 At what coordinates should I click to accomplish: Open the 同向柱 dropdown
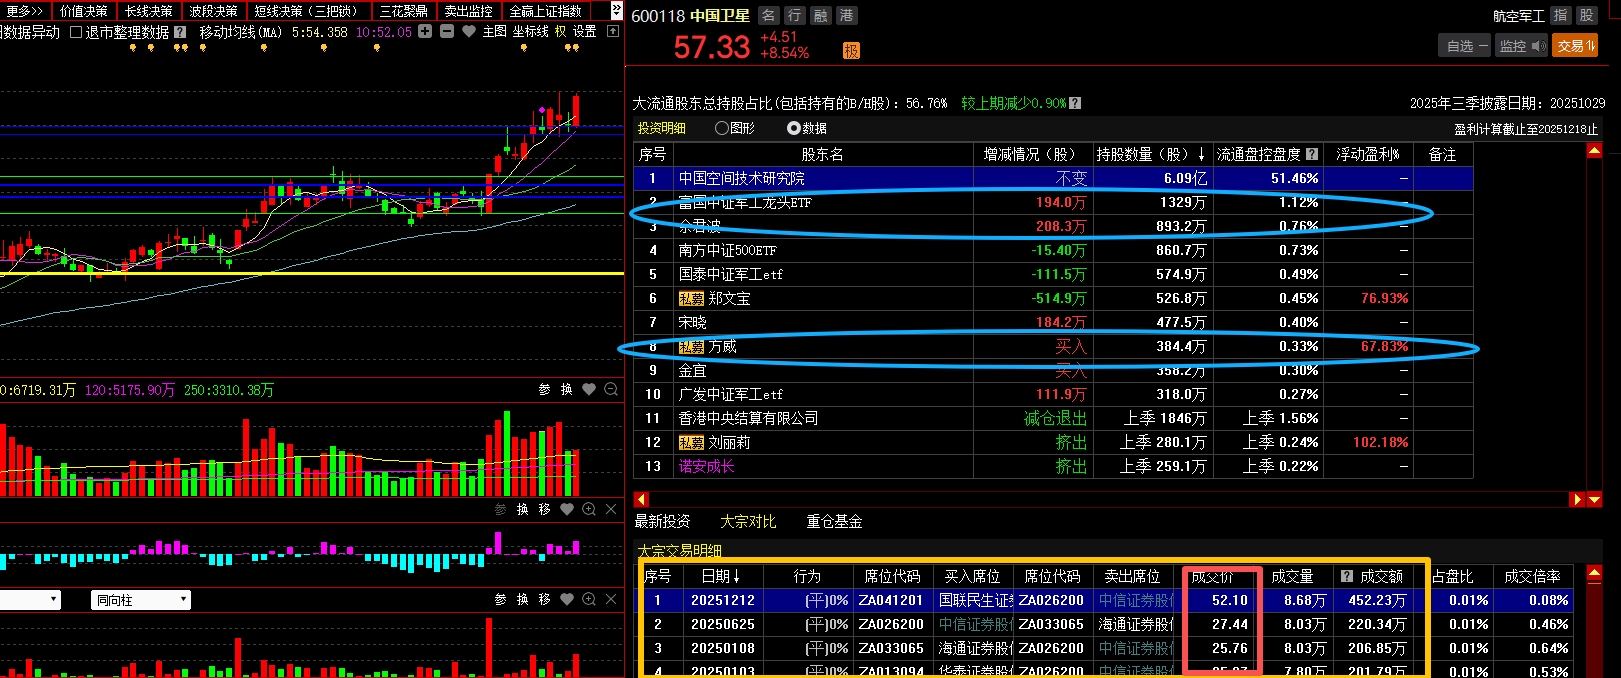click(140, 600)
